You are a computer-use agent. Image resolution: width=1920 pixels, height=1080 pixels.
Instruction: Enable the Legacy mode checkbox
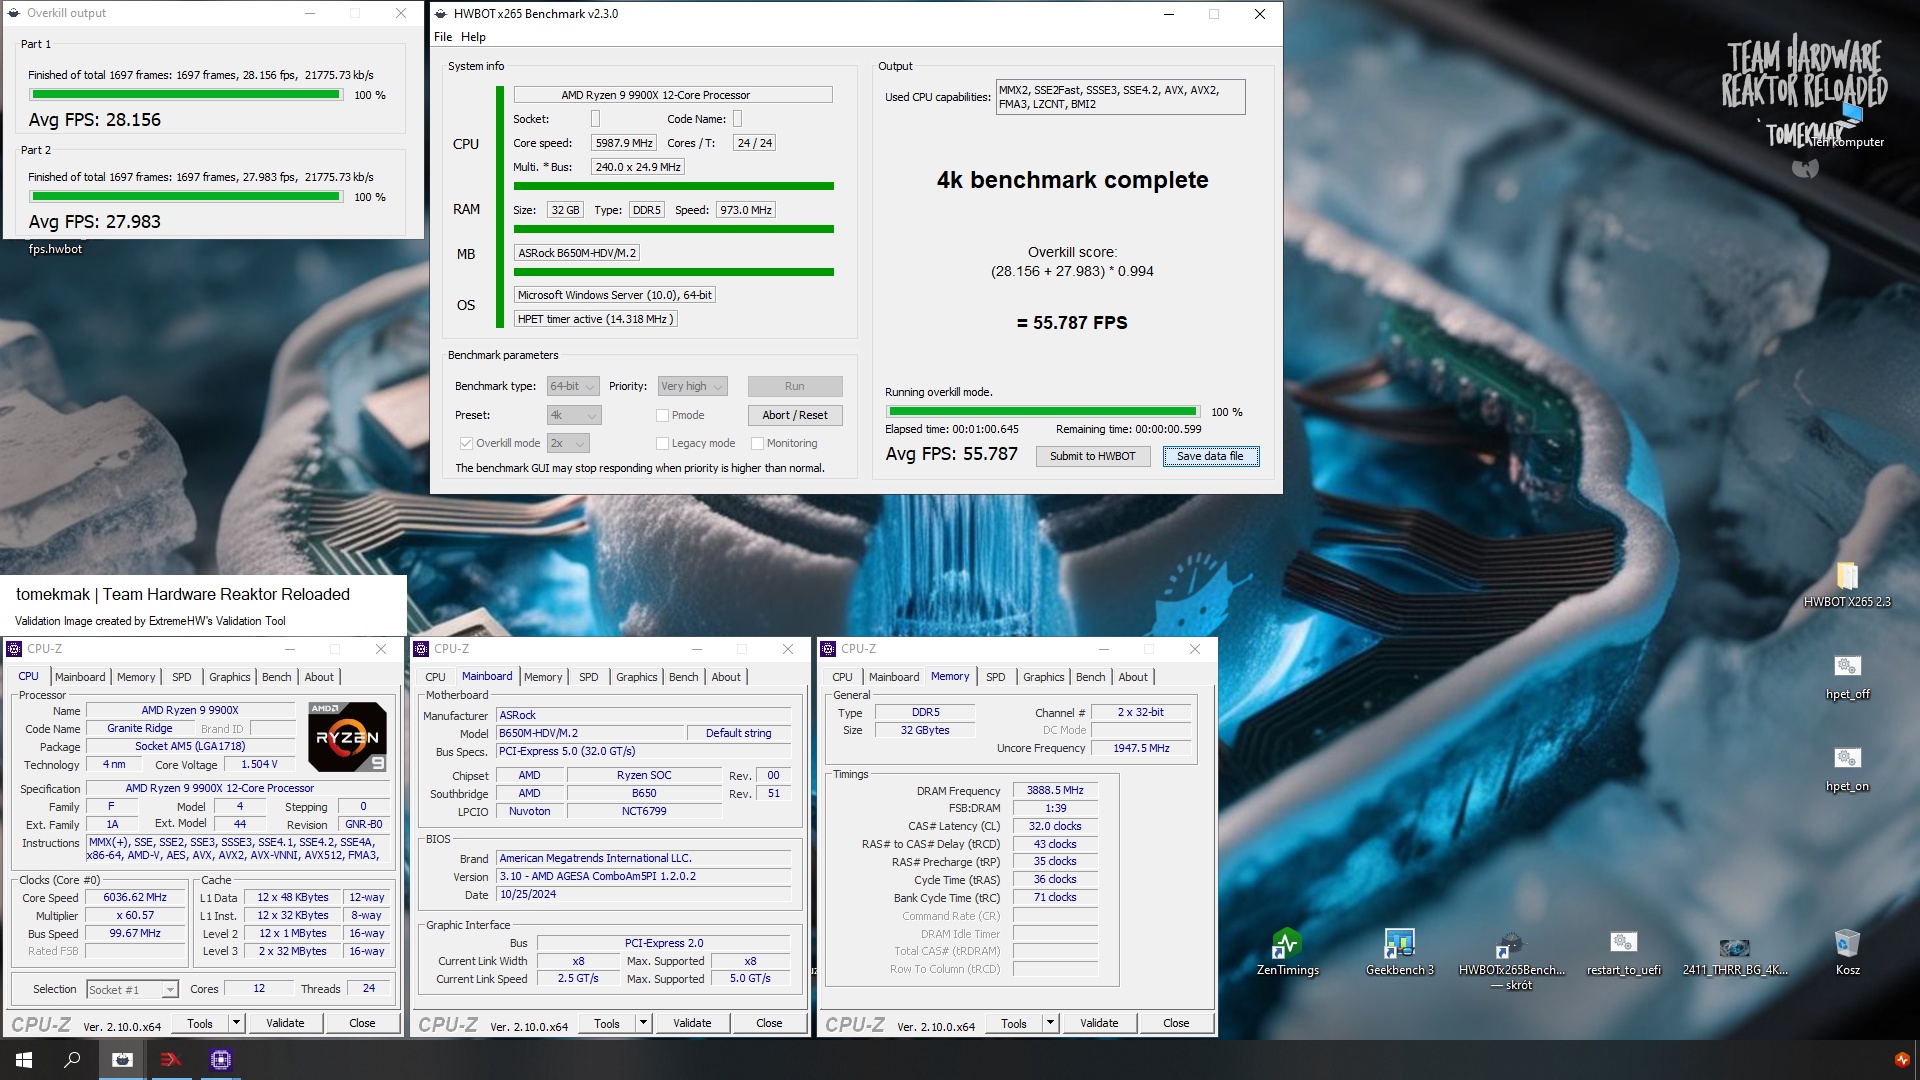pos(662,443)
